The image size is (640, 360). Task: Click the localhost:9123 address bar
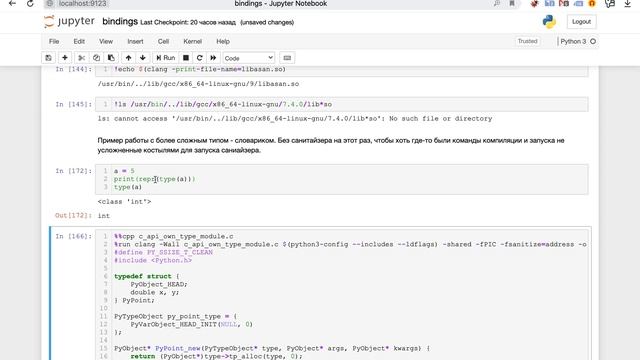tap(82, 4)
